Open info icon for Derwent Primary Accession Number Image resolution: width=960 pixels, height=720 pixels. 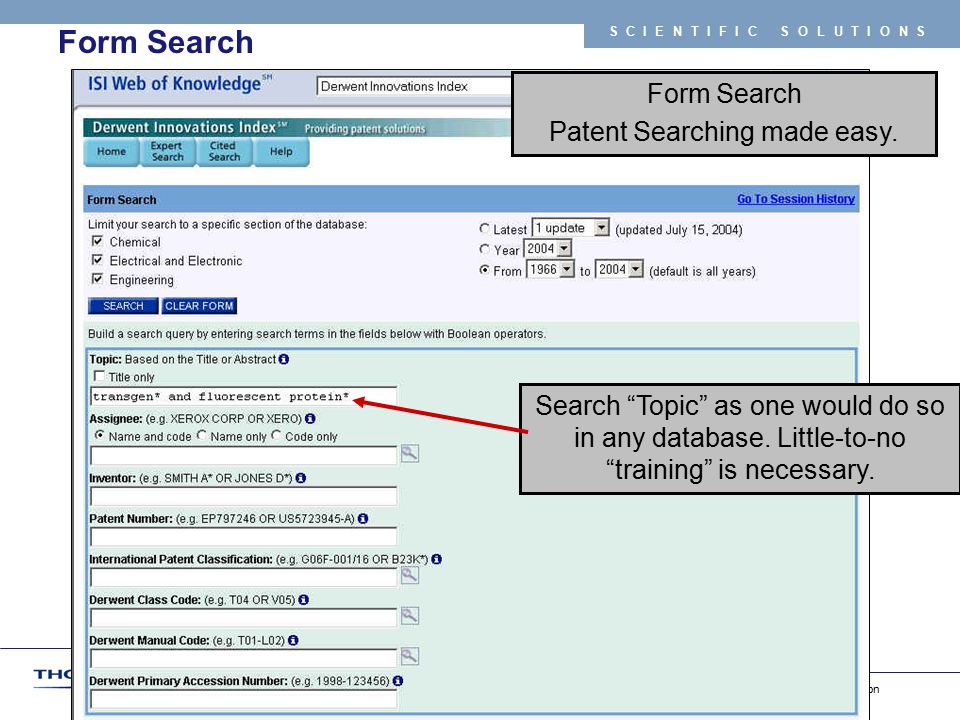pos(398,681)
